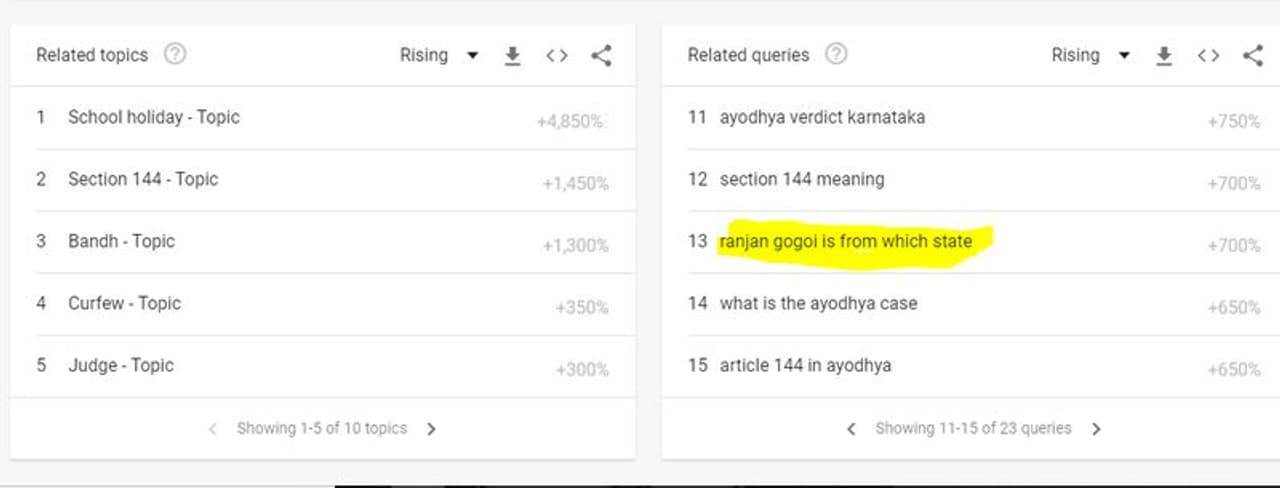Go to previous page of queries
1280x488 pixels.
851,429
